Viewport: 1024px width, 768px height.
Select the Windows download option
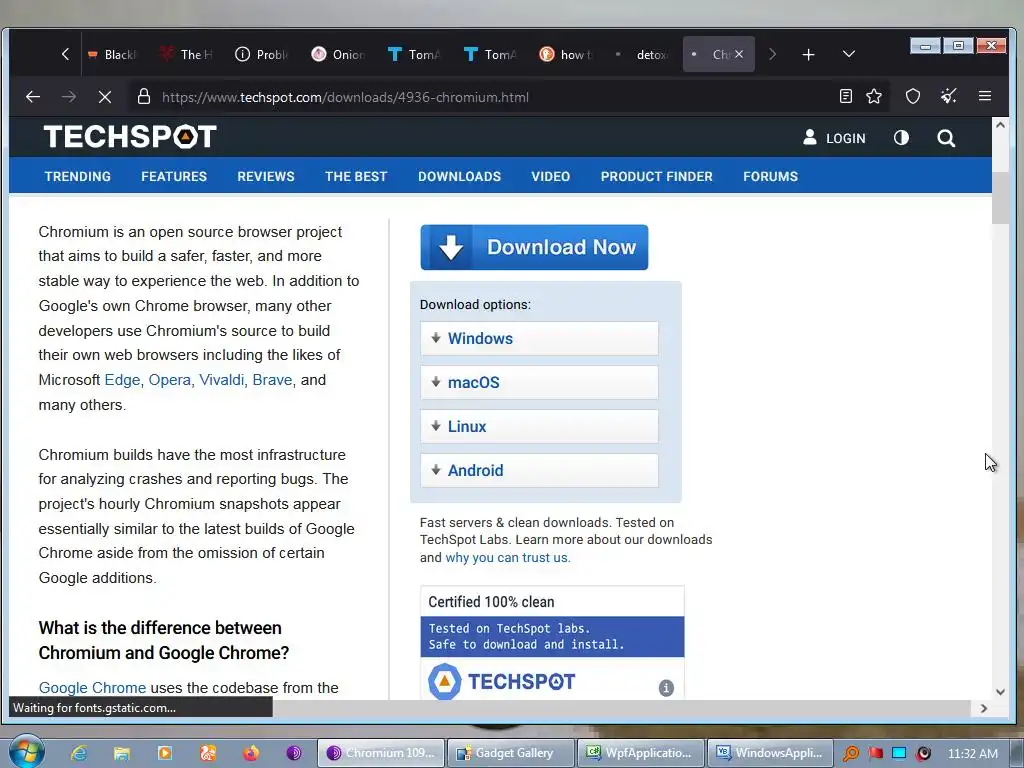539,338
